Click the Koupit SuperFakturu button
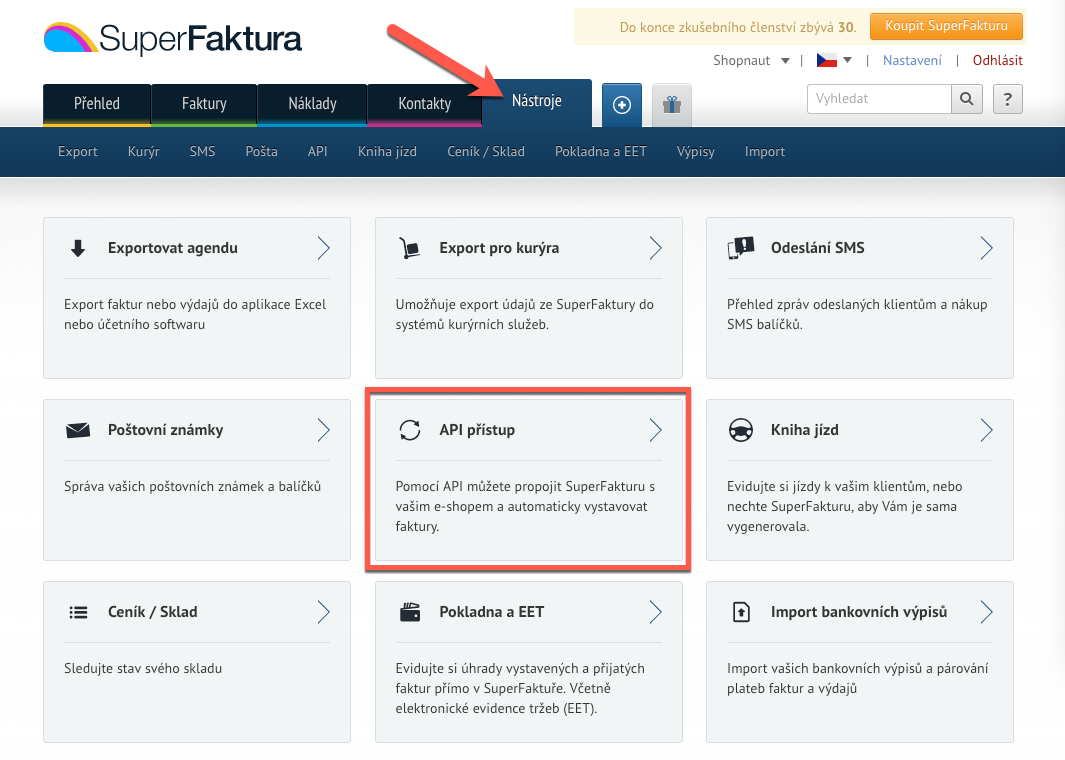Viewport: 1065px width, 760px height. coord(946,27)
